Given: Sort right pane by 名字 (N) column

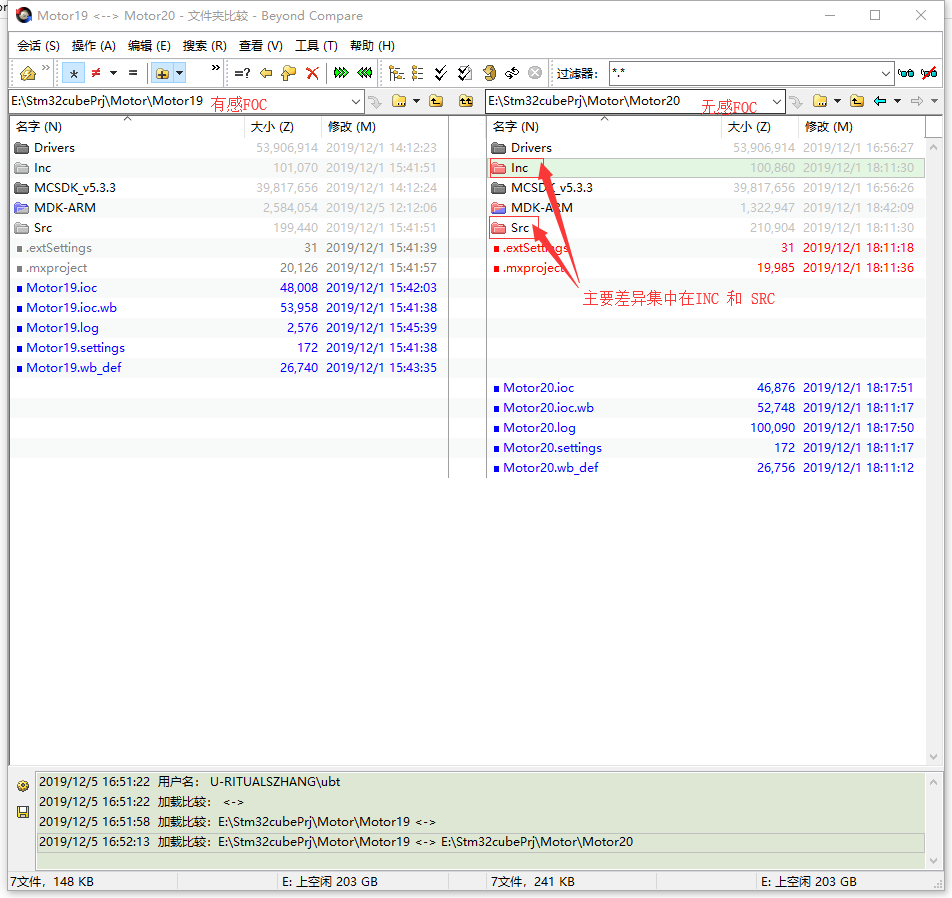Looking at the screenshot, I should (604, 127).
